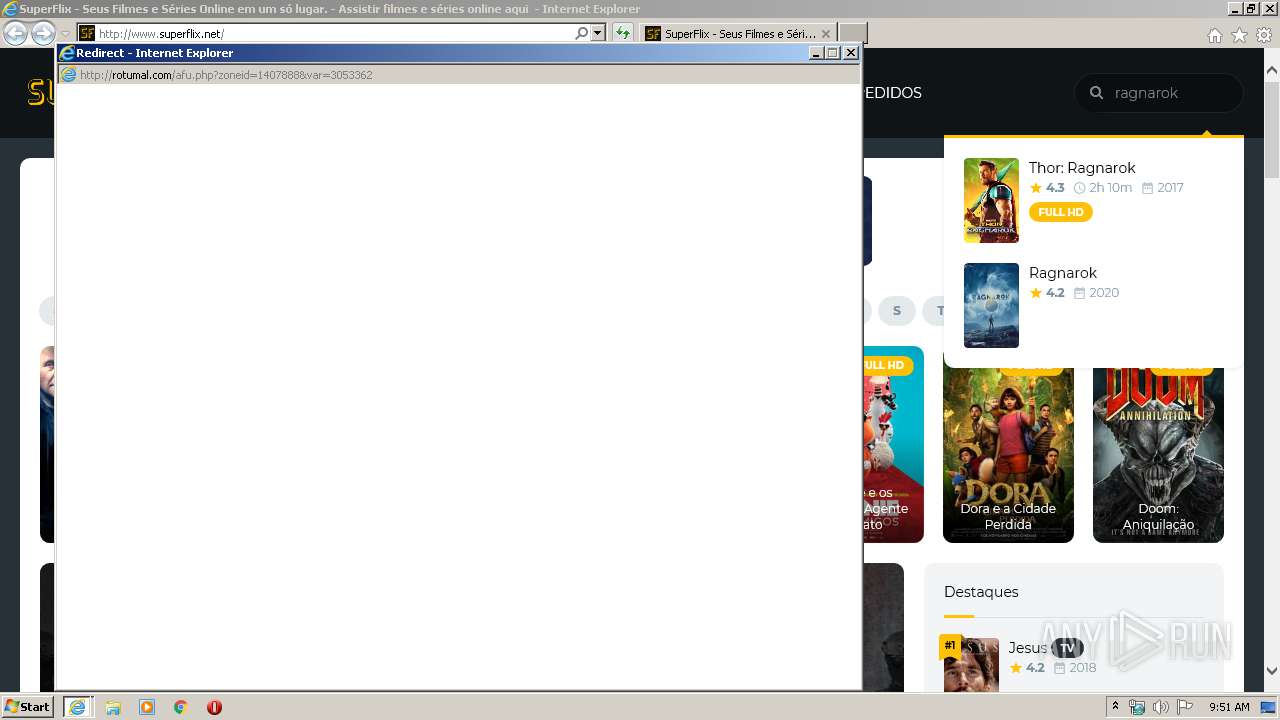Show hidden system tray icons

click(x=1116, y=707)
